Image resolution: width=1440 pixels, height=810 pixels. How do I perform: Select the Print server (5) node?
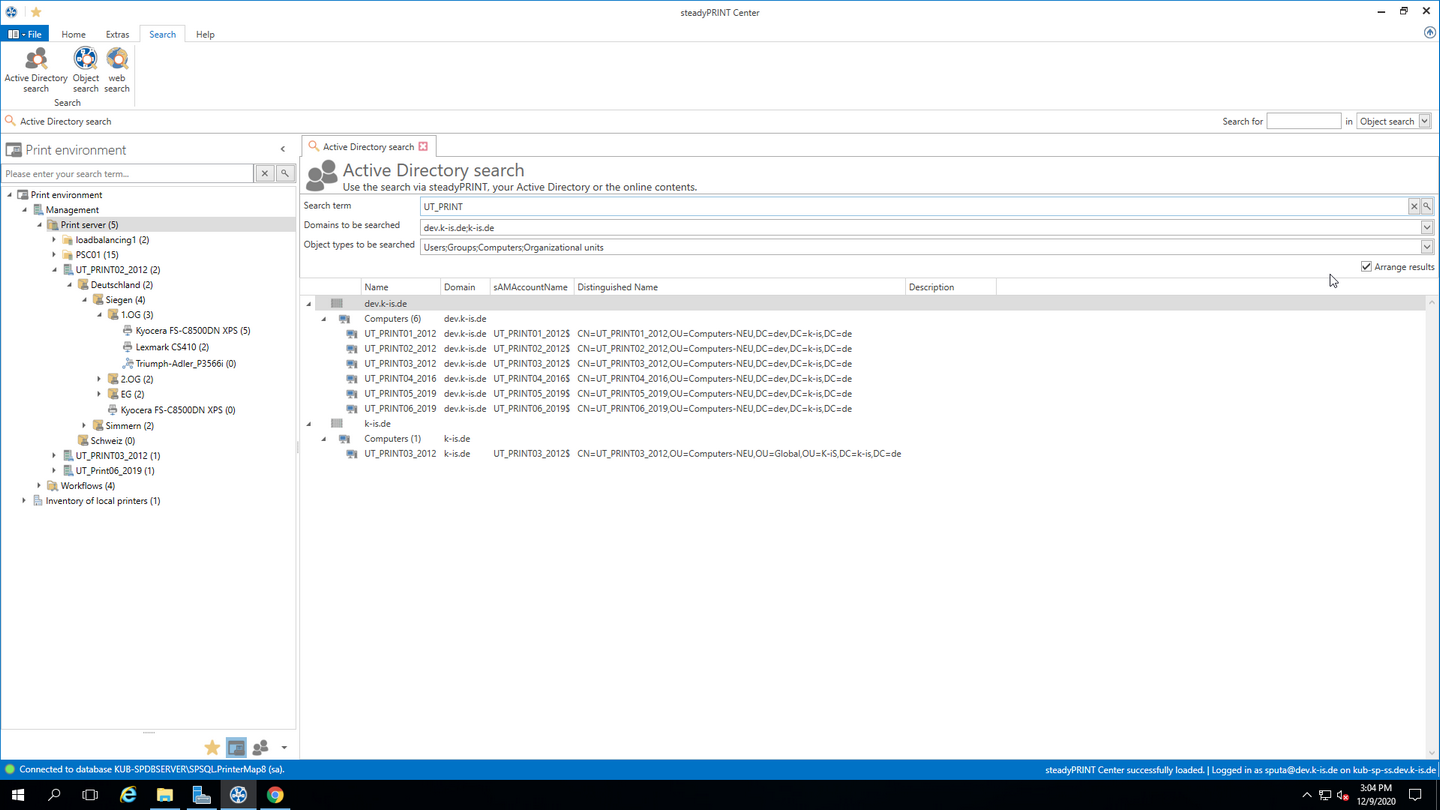tap(89, 225)
